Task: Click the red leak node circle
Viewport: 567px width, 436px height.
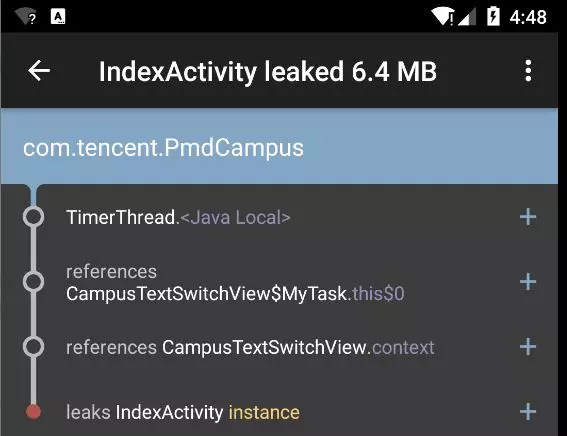Action: click(x=33, y=412)
